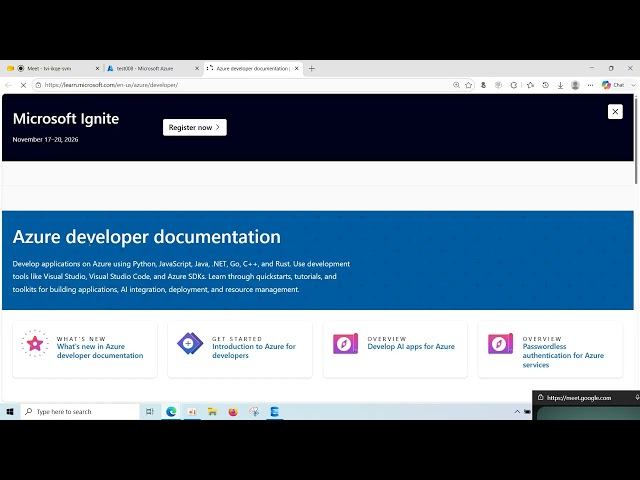
Task: Open Introduction to Azure for developers link
Action: (254, 351)
